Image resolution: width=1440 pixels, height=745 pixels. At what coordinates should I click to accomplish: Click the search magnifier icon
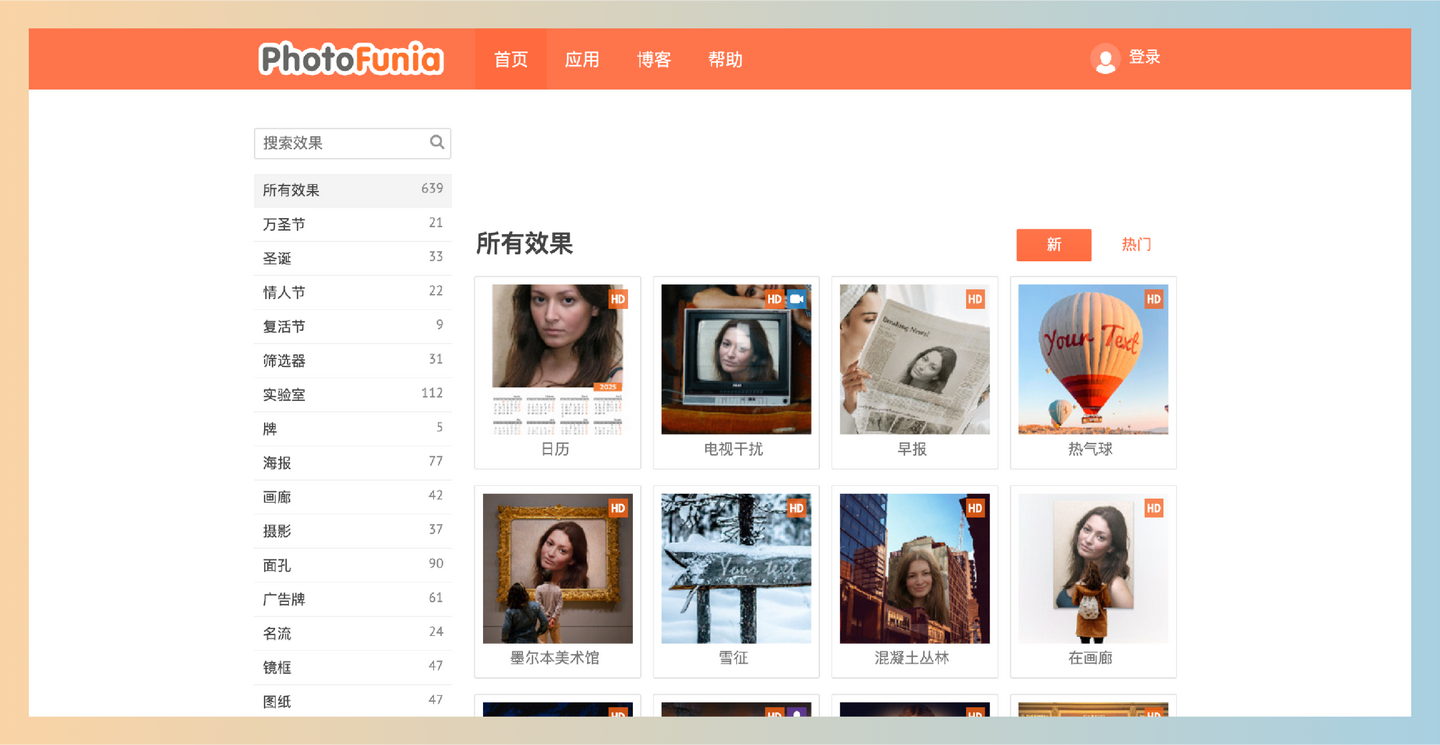click(x=436, y=142)
